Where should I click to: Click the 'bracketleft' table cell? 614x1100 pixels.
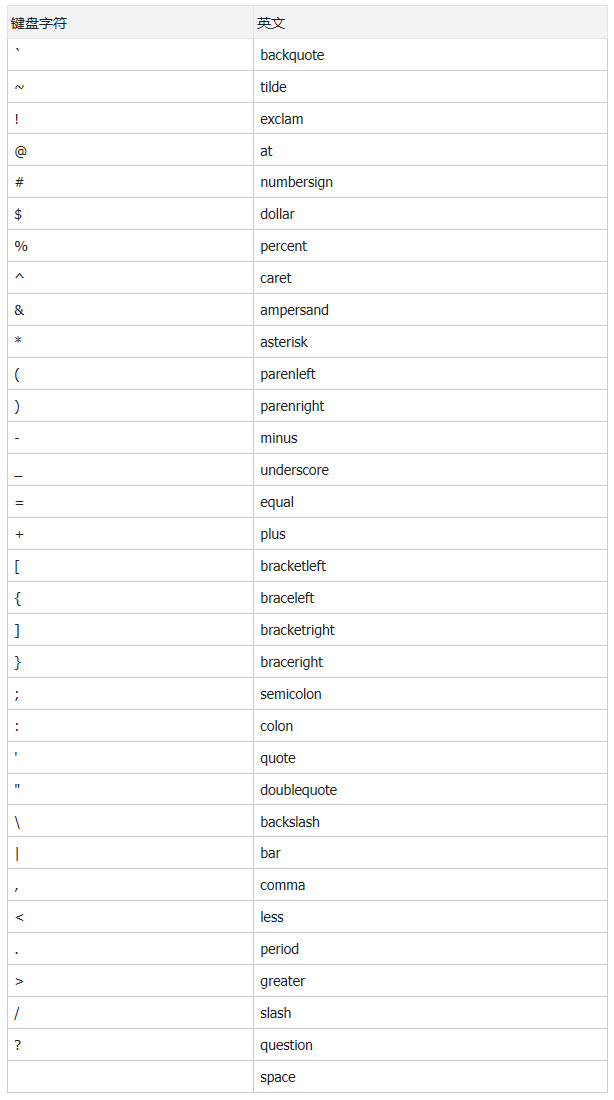[x=293, y=566]
